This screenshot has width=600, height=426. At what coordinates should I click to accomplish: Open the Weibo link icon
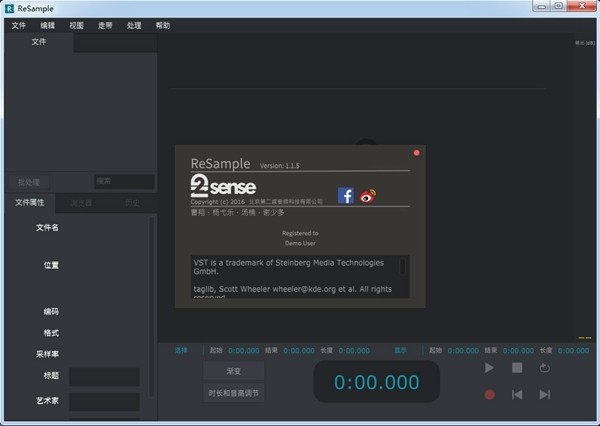[368, 196]
